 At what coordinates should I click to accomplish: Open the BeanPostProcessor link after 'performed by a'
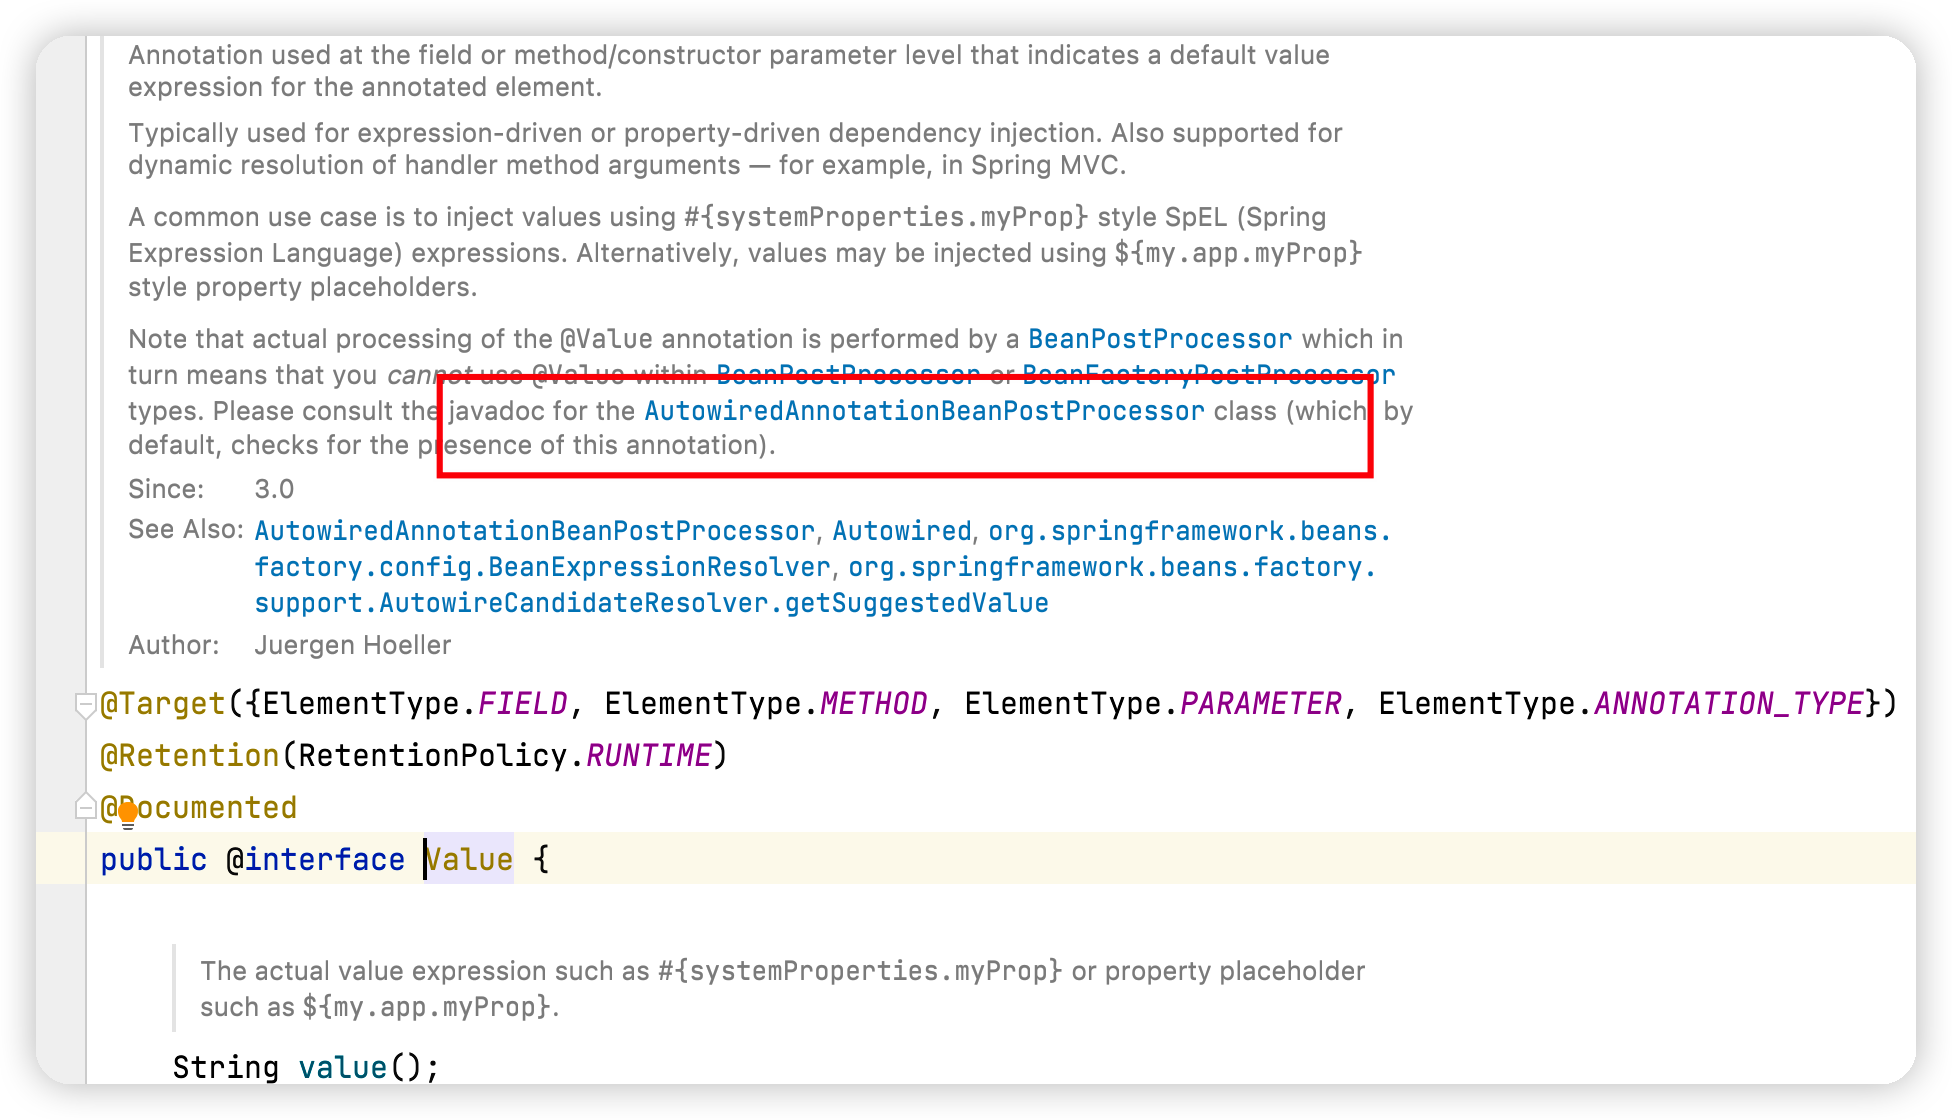1160,339
